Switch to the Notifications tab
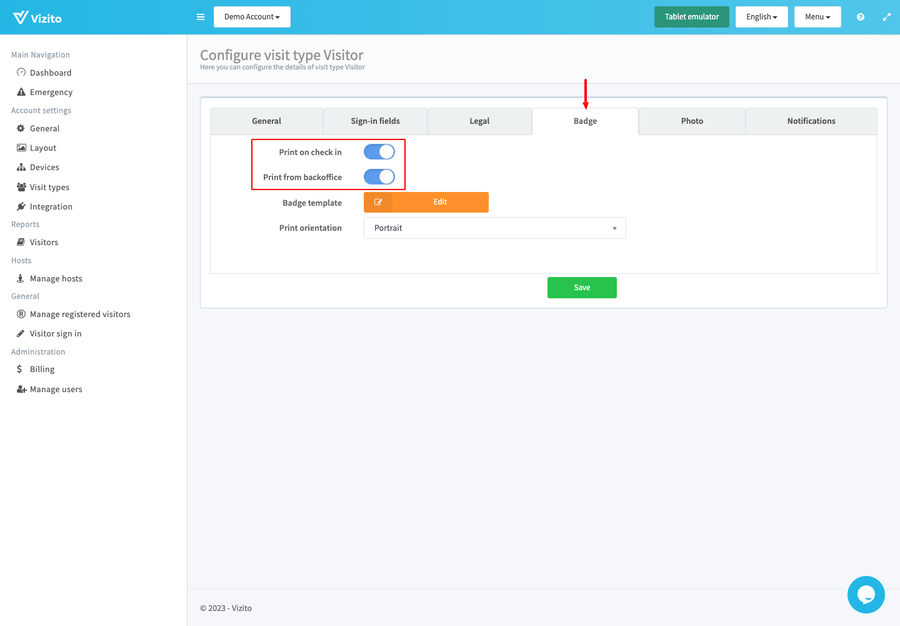Image resolution: width=900 pixels, height=626 pixels. coord(811,121)
